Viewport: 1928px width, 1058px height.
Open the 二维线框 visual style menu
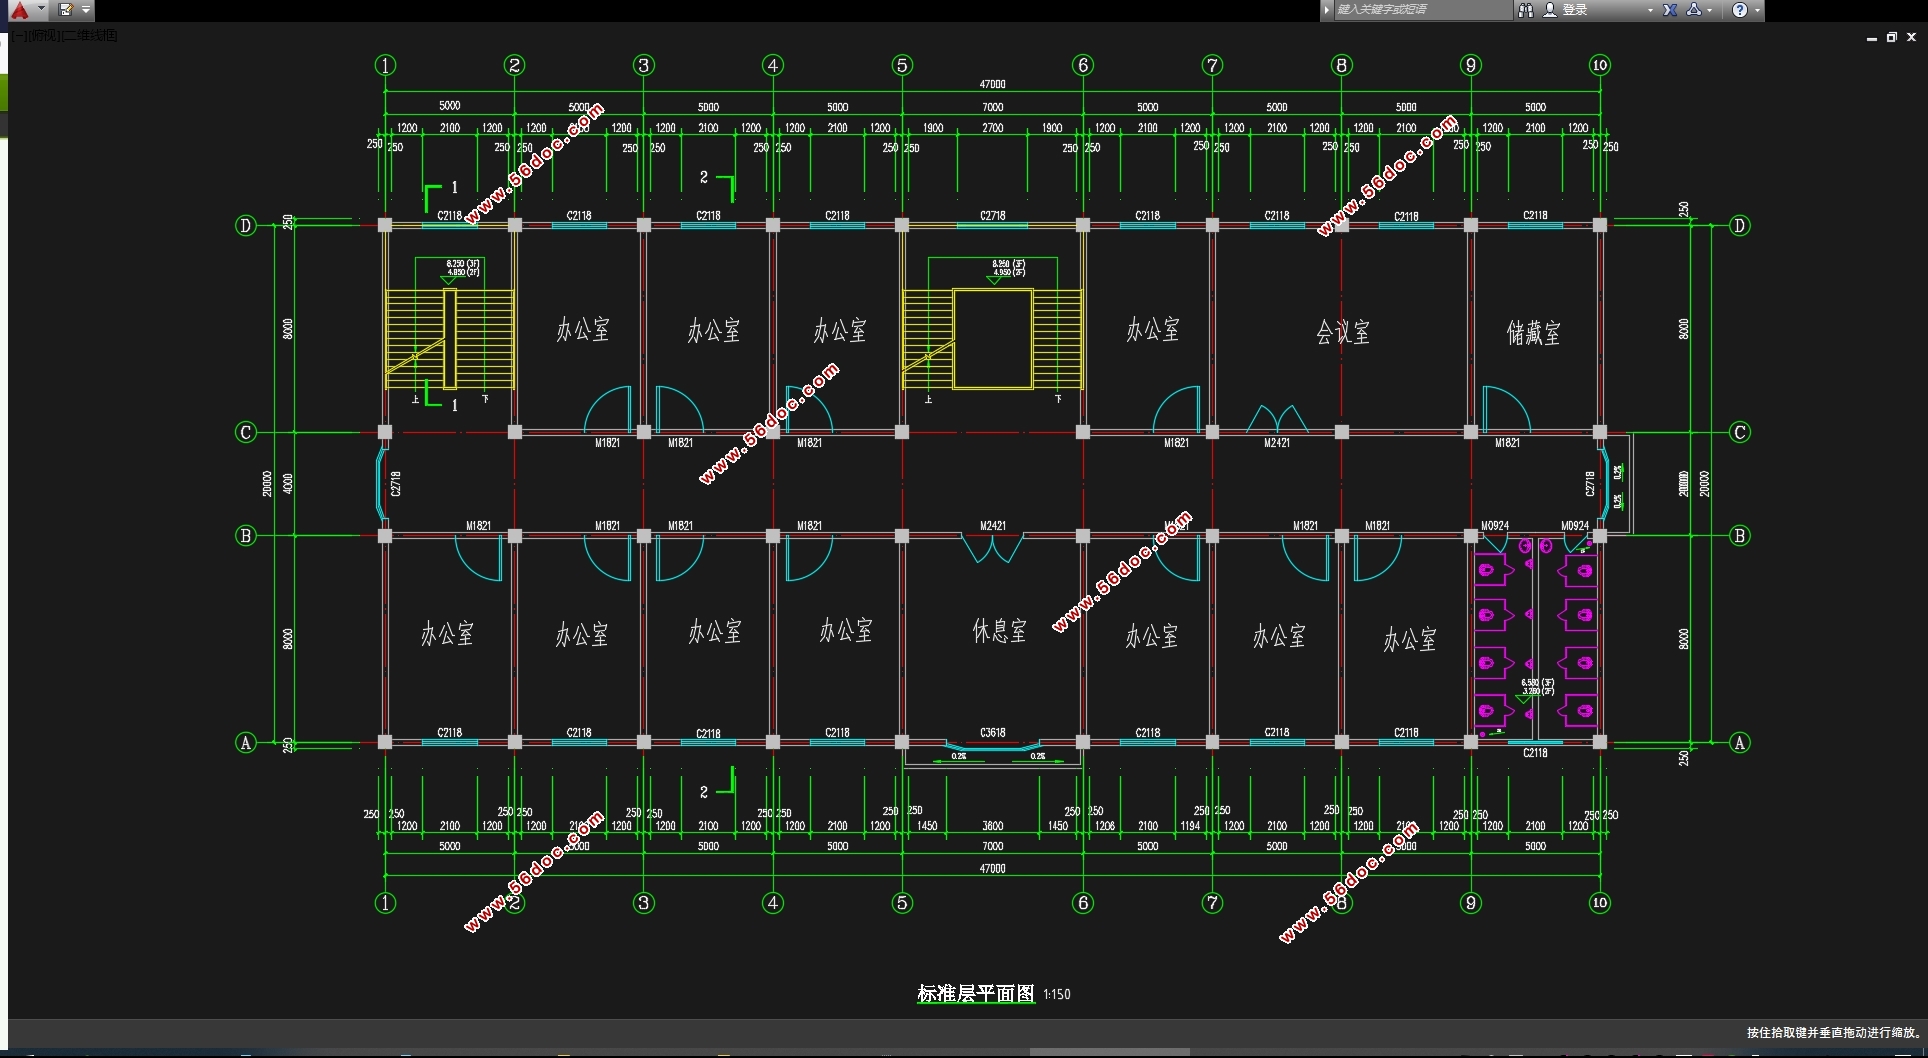(90, 36)
